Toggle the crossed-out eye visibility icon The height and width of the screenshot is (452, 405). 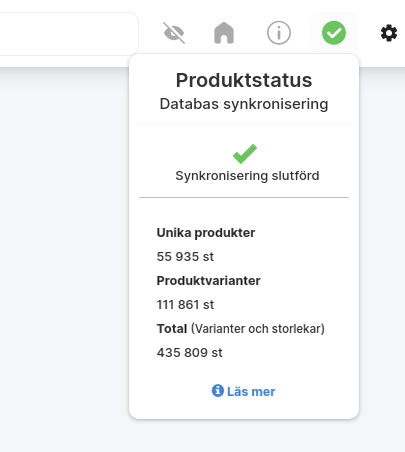coord(174,33)
